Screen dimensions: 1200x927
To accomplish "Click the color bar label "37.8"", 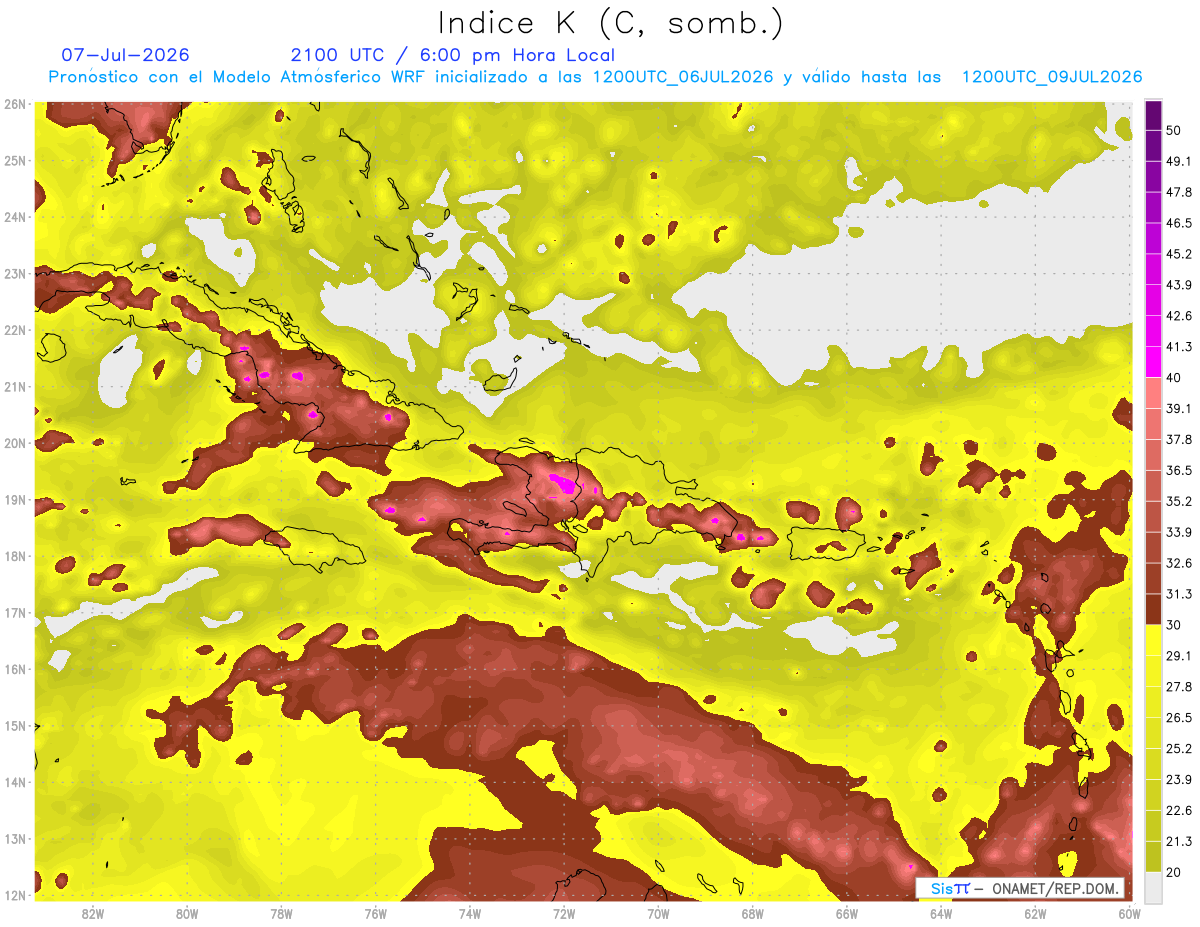I will click(x=1179, y=439).
